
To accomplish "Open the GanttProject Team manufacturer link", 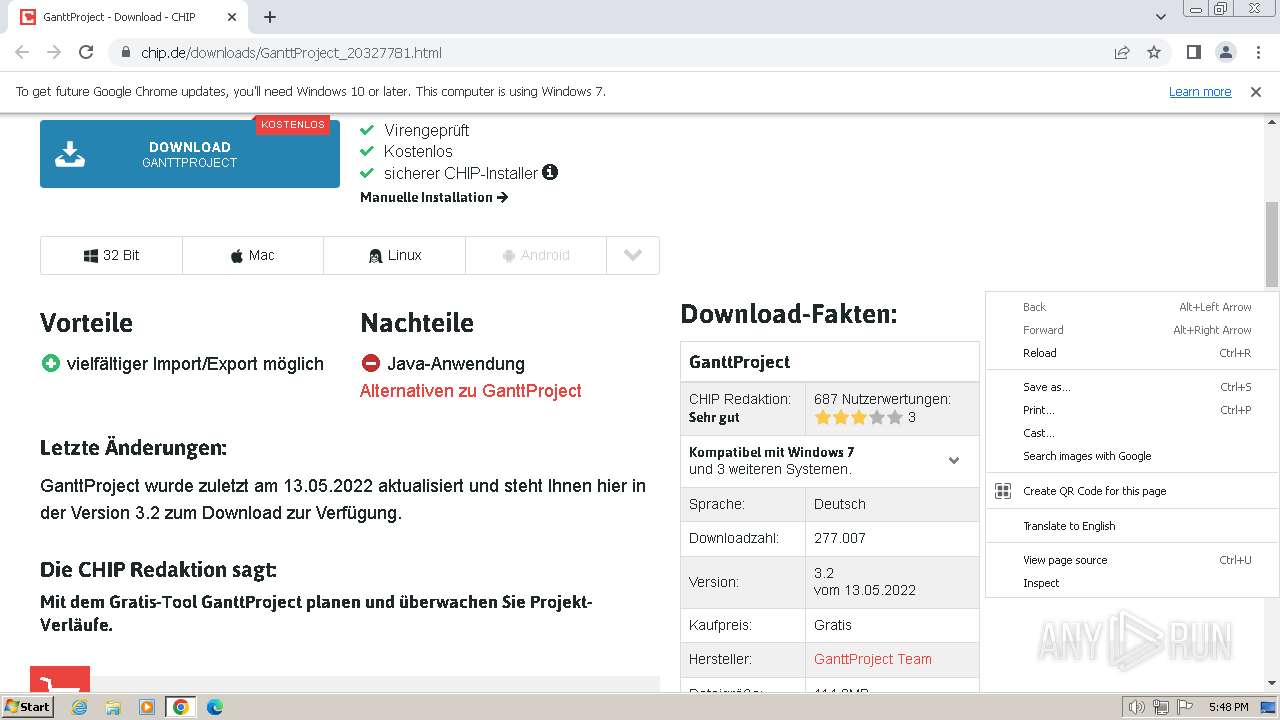I will [873, 659].
